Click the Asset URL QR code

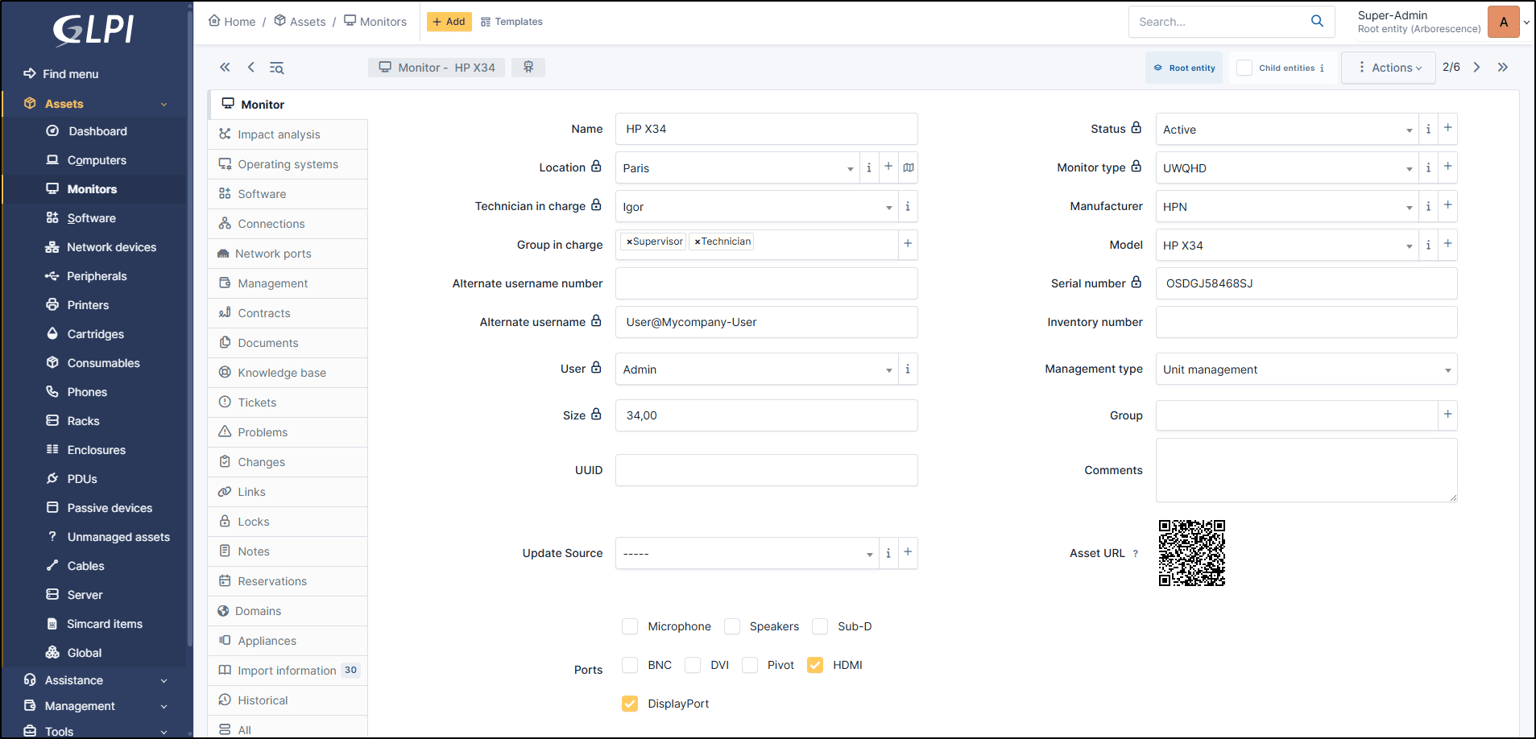1192,553
